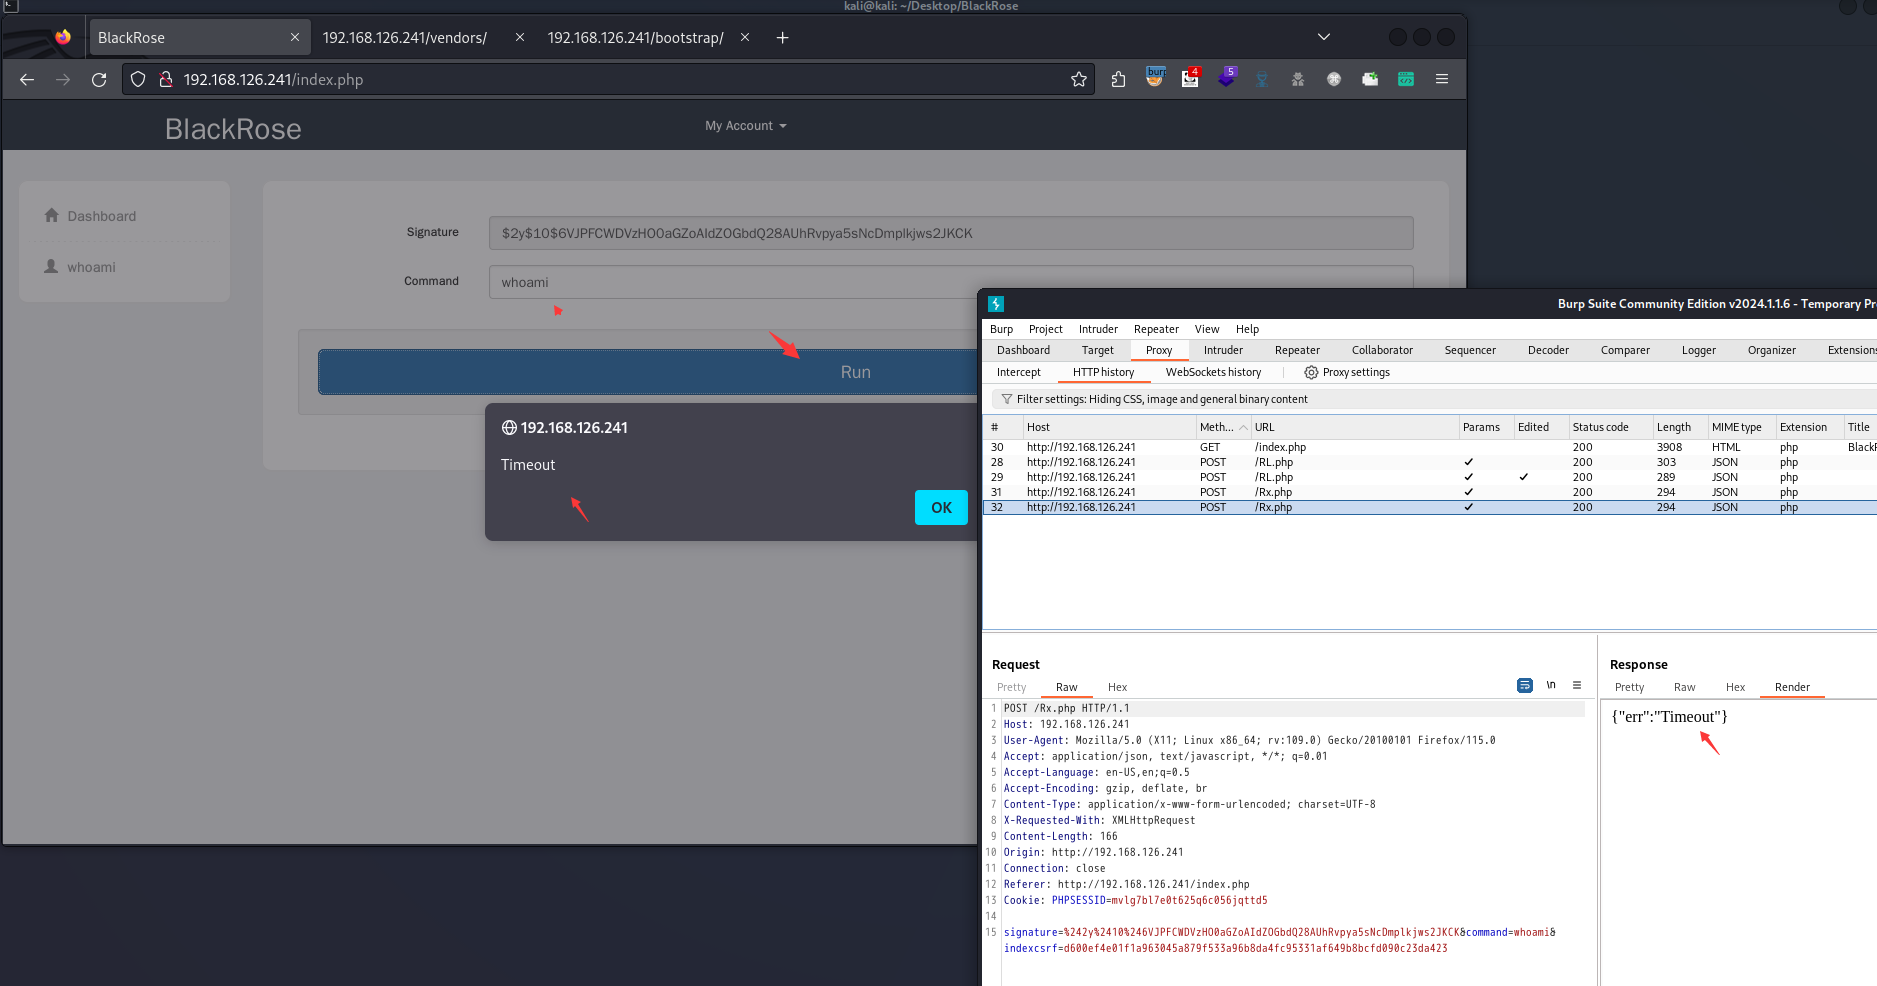Switch Response view to Pretty
1877x986 pixels.
[x=1629, y=687]
